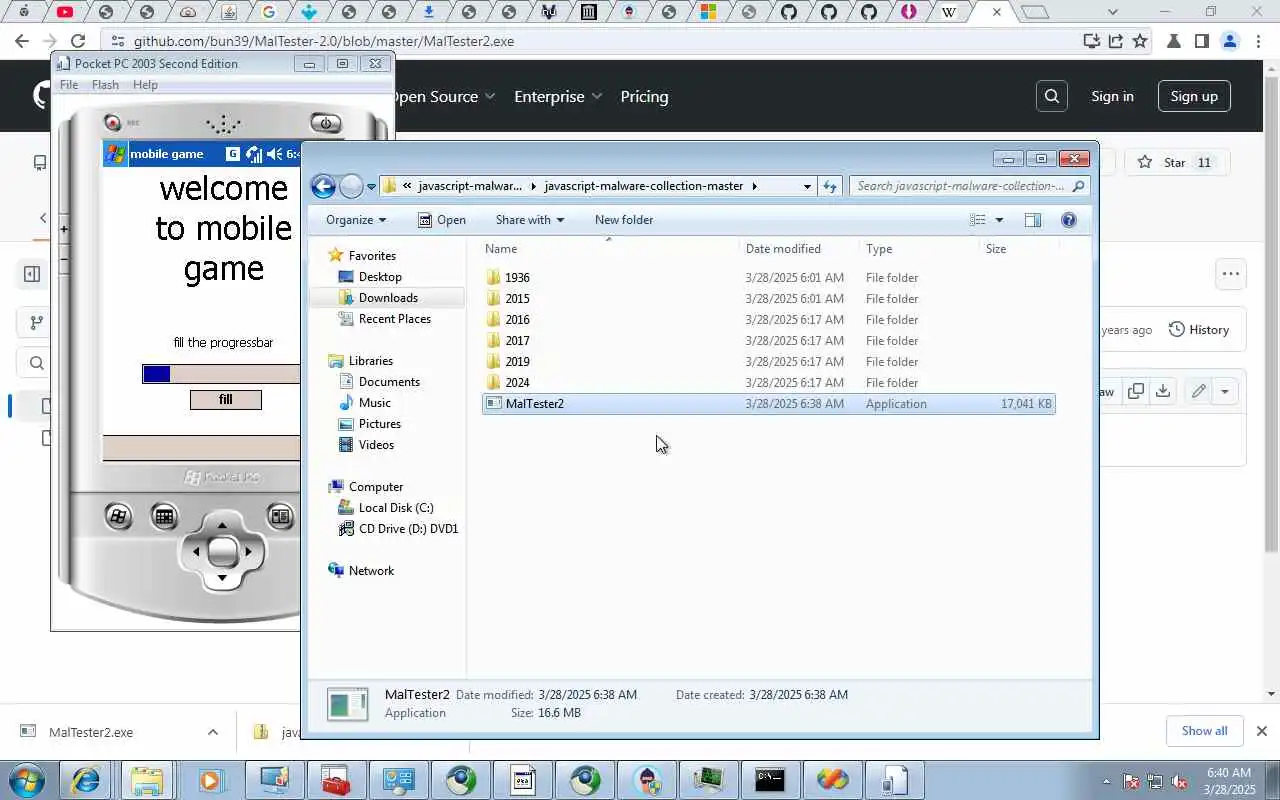
Task: Click Explorer's forward navigation arrow
Action: point(351,186)
